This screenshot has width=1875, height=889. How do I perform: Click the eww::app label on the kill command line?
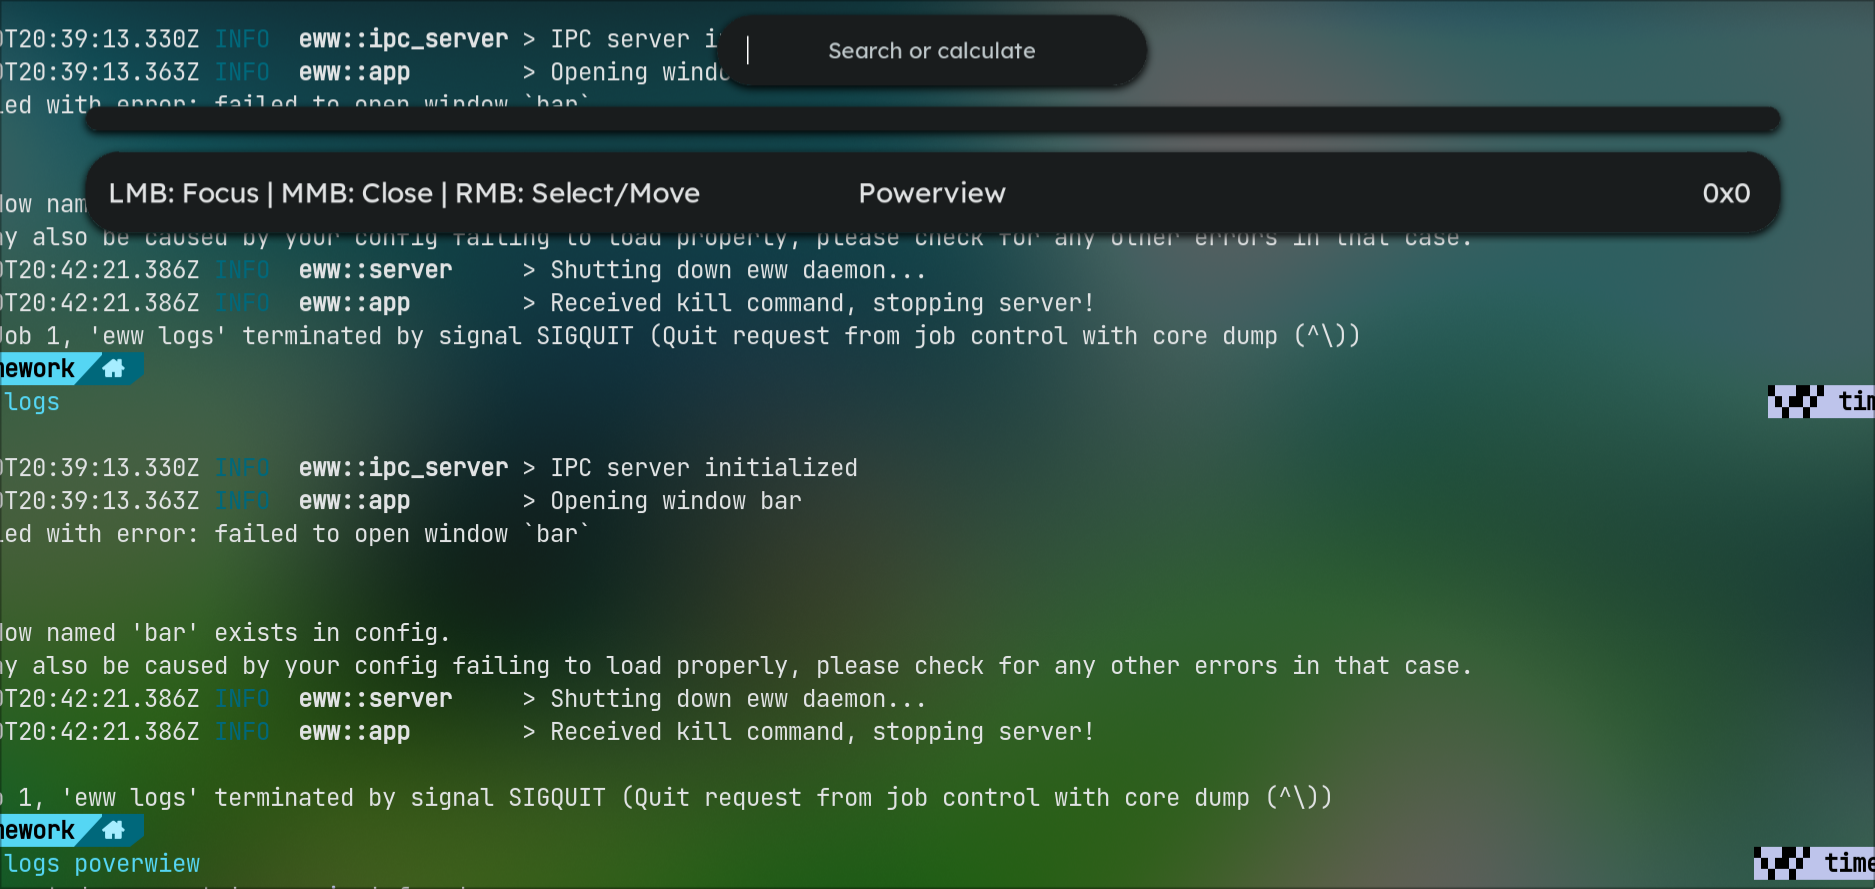click(353, 731)
